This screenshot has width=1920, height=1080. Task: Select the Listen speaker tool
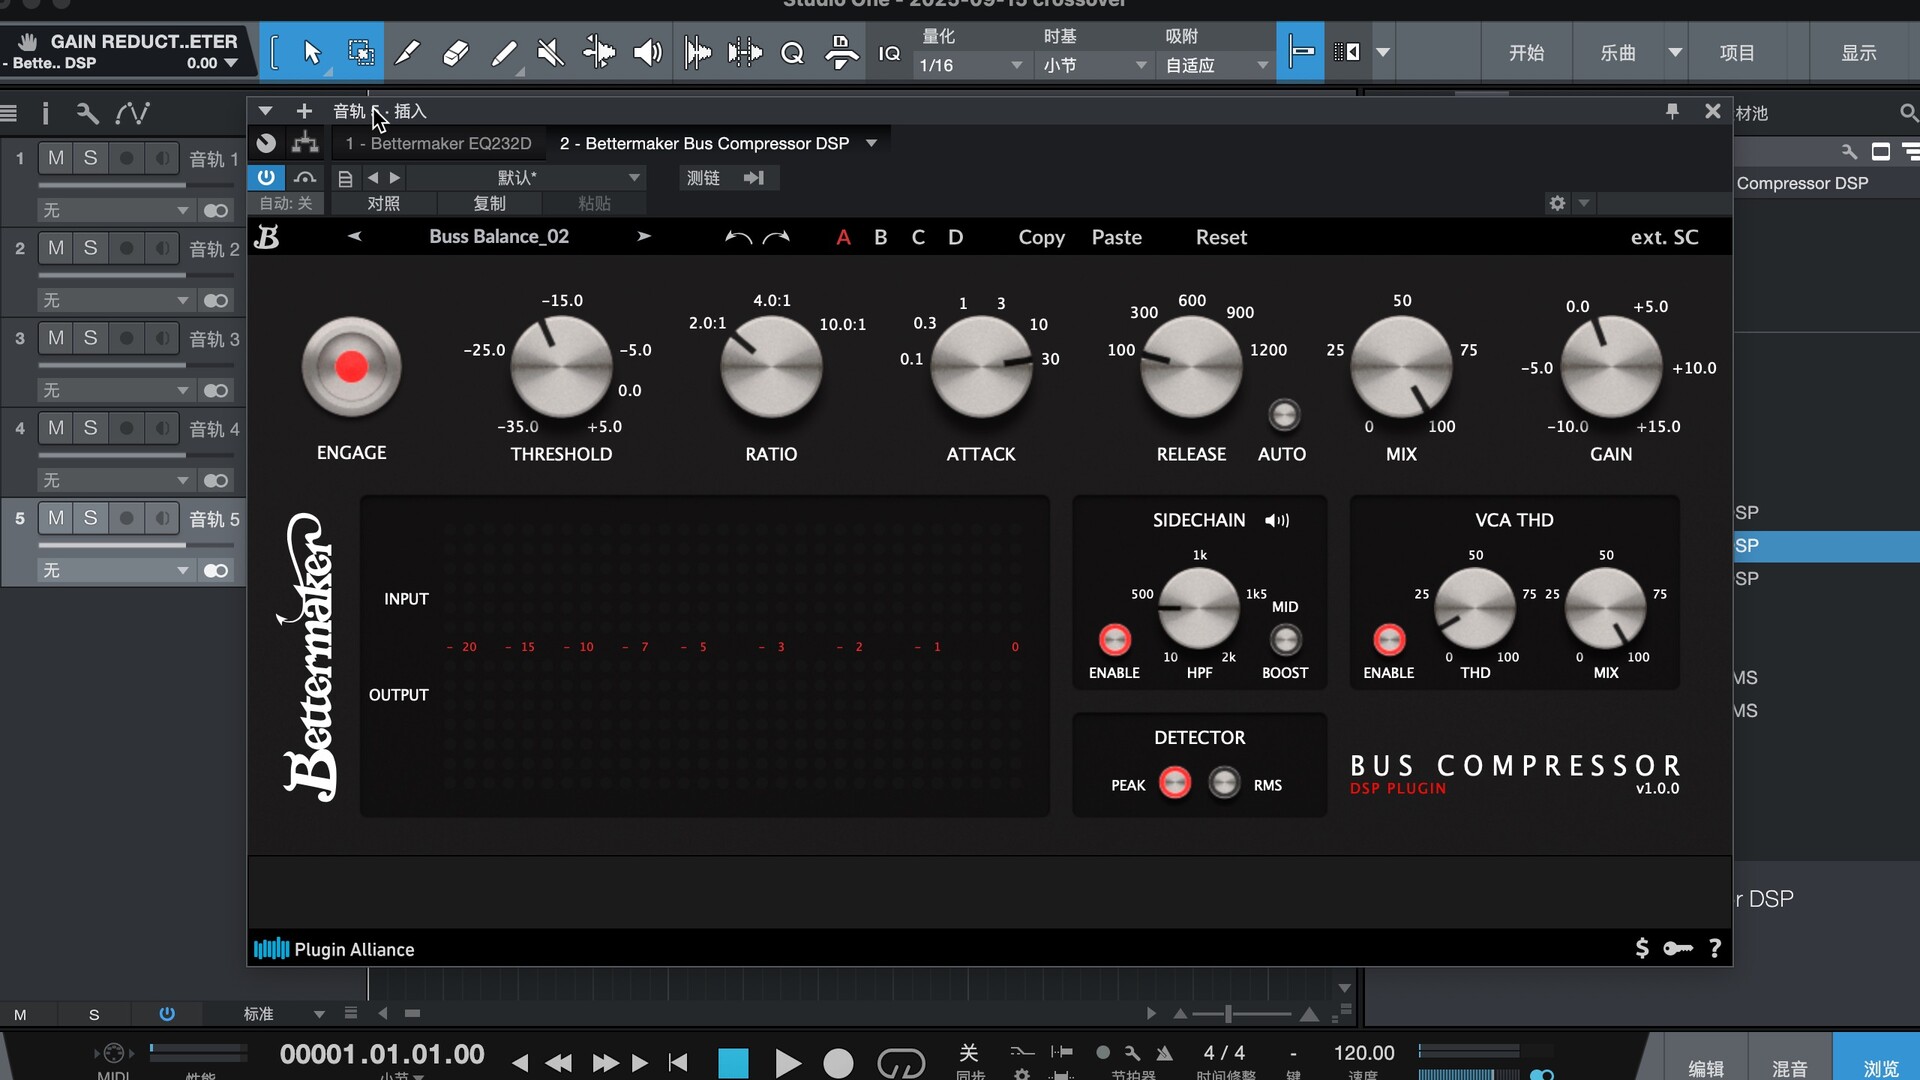click(x=647, y=52)
